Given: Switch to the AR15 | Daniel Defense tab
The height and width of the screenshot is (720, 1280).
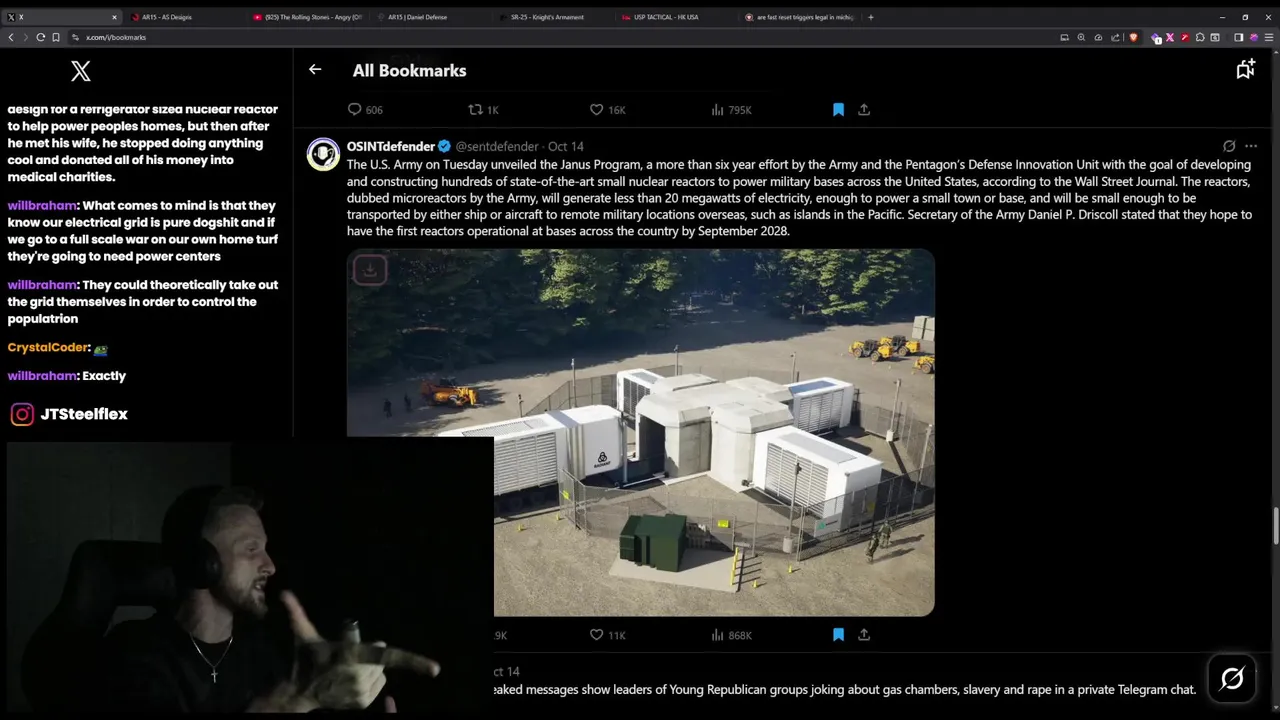Looking at the screenshot, I should pyautogui.click(x=427, y=17).
